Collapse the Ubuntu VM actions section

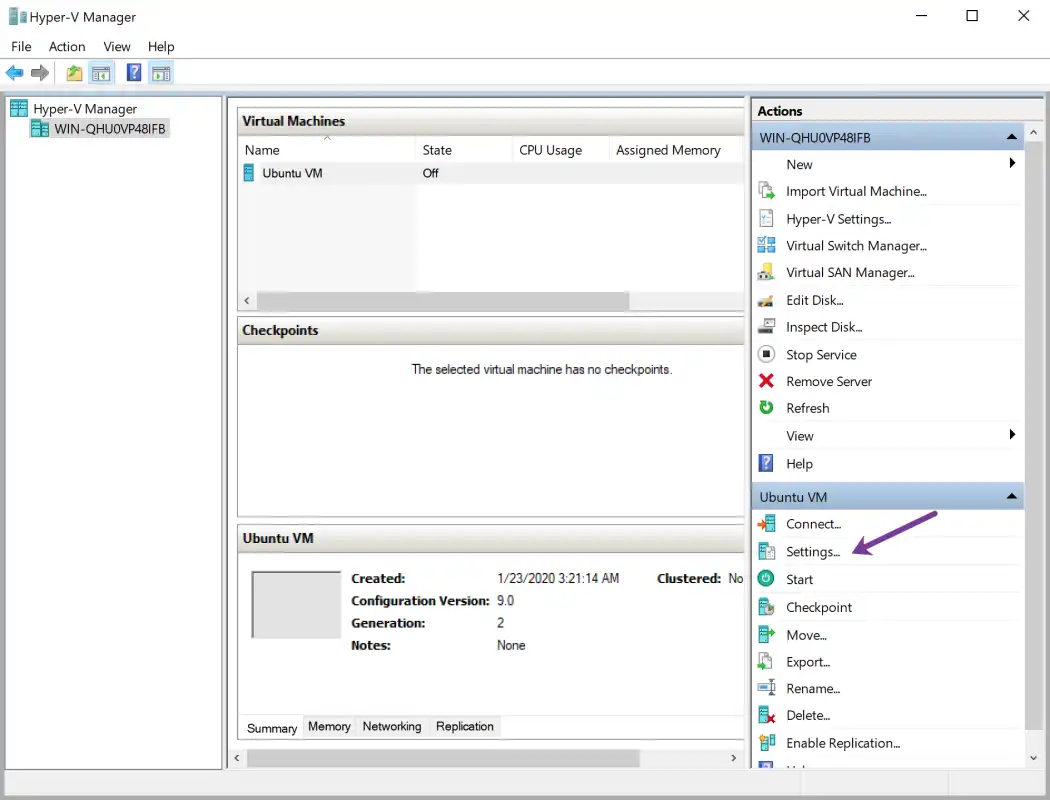1011,497
